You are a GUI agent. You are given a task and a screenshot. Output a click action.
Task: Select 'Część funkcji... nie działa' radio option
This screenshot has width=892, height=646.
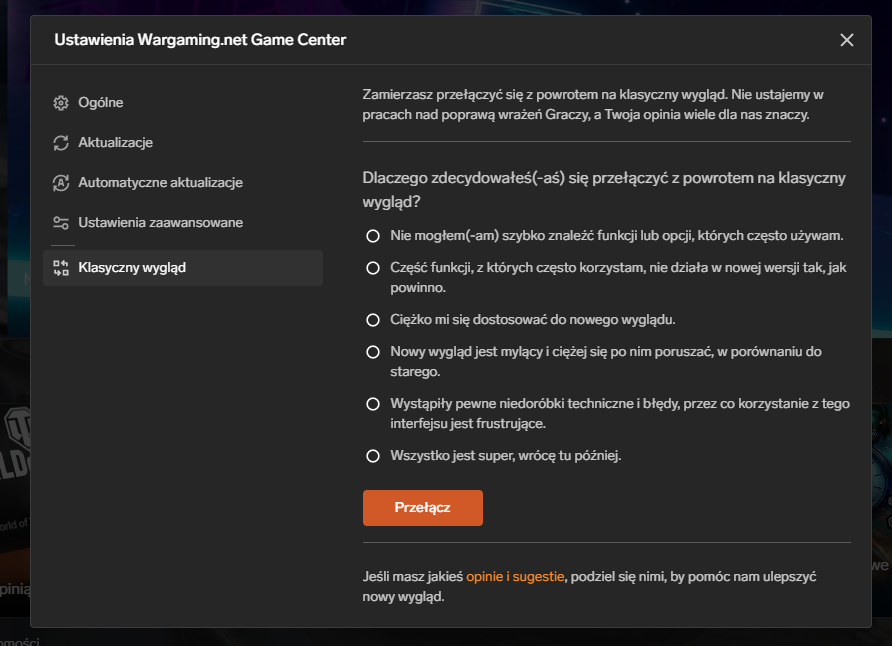coord(373,268)
